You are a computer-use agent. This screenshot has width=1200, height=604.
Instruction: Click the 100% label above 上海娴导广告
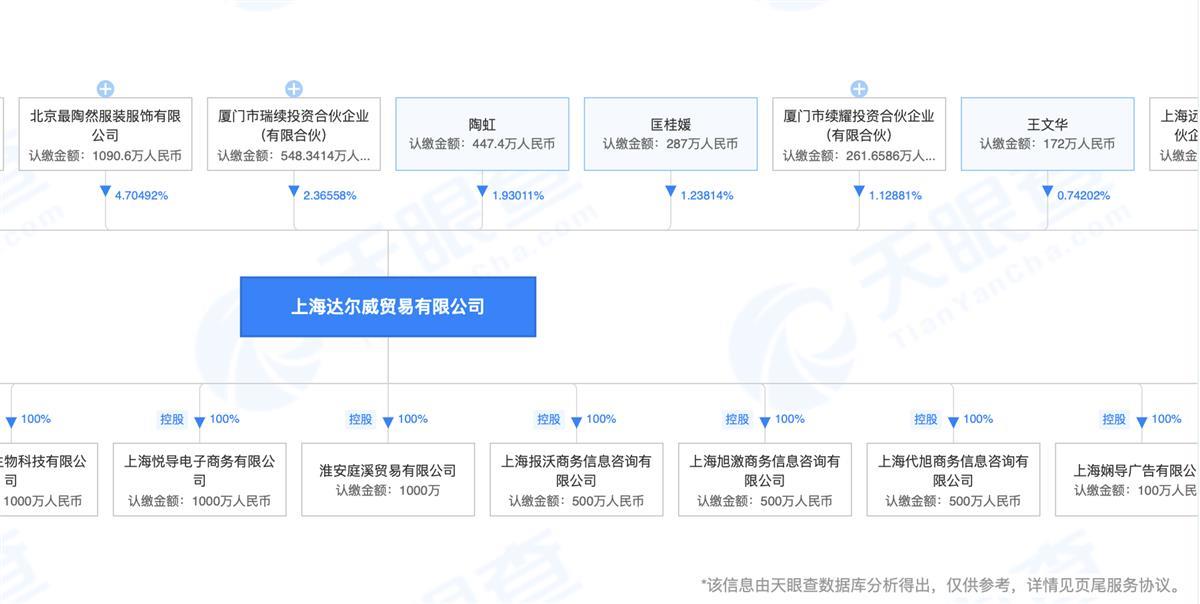[x=1167, y=419]
